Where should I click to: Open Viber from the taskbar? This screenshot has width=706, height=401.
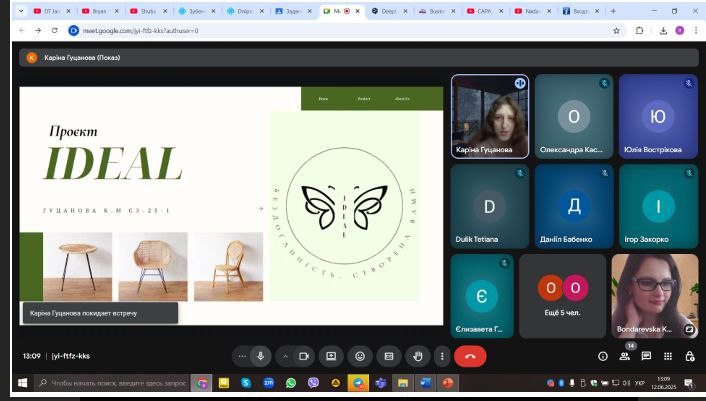(x=313, y=383)
